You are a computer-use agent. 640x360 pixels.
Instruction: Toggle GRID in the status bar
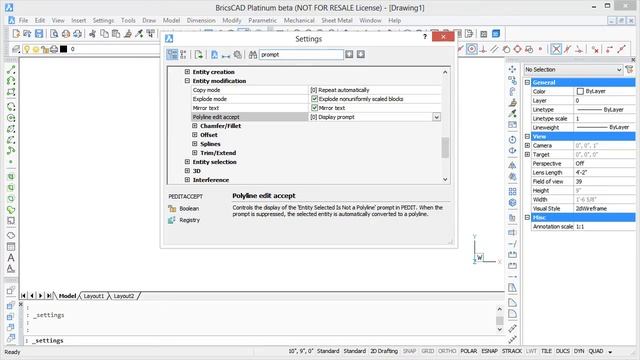pyautogui.click(x=427, y=351)
